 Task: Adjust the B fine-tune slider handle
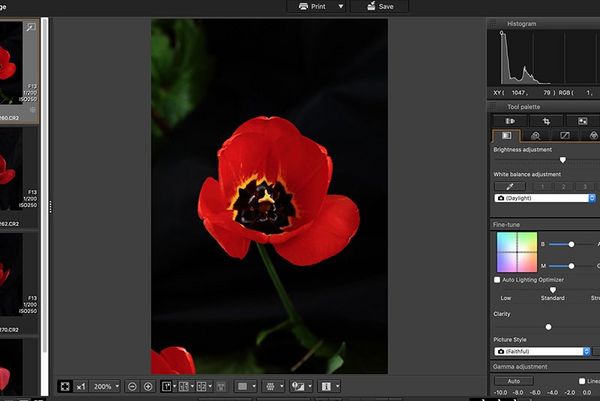(x=571, y=244)
